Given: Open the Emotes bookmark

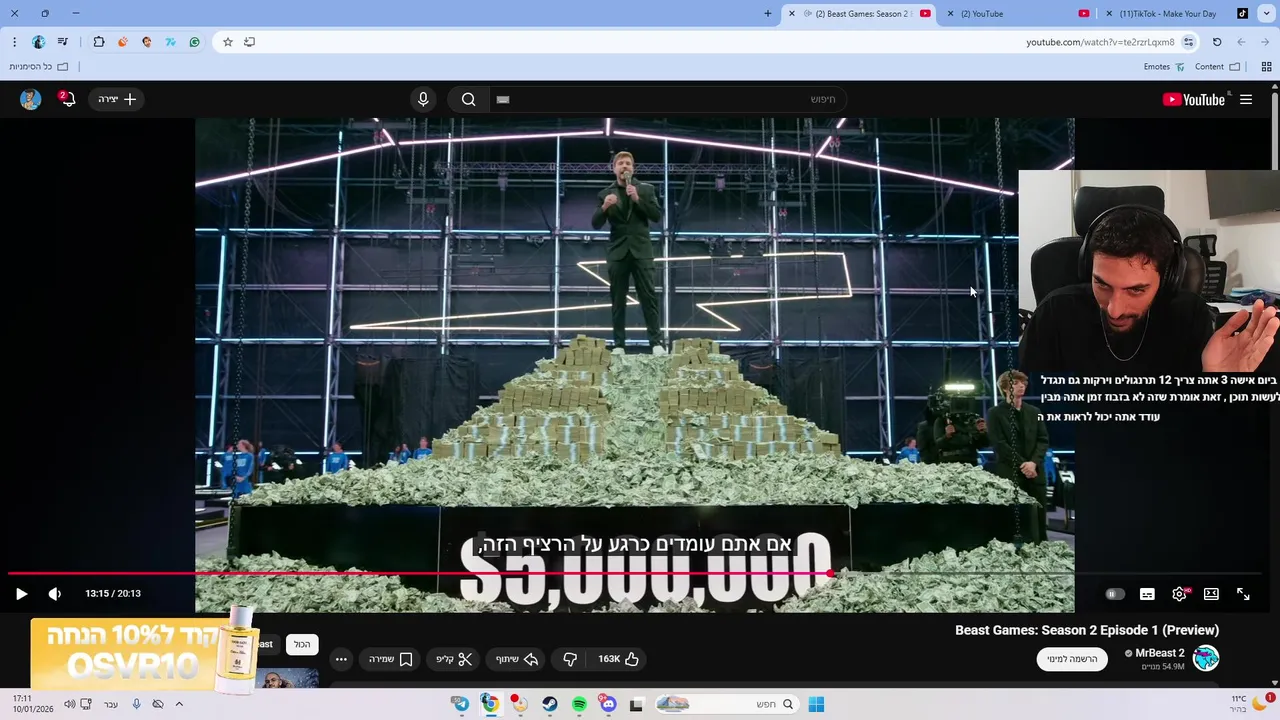Looking at the screenshot, I should point(1164,67).
